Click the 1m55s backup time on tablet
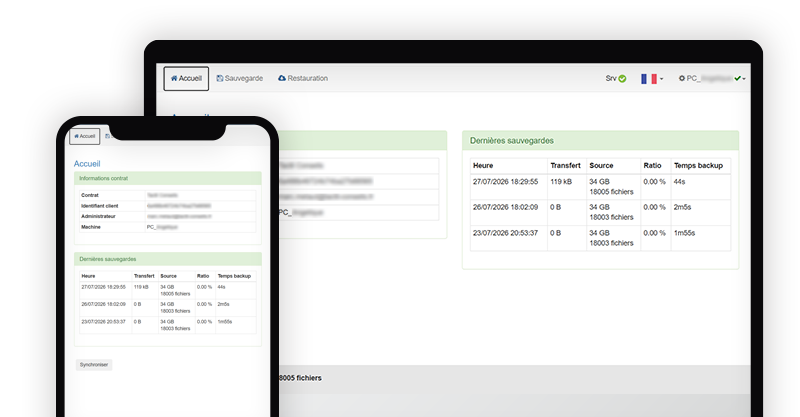Viewport: 800px width, 417px height. click(684, 233)
